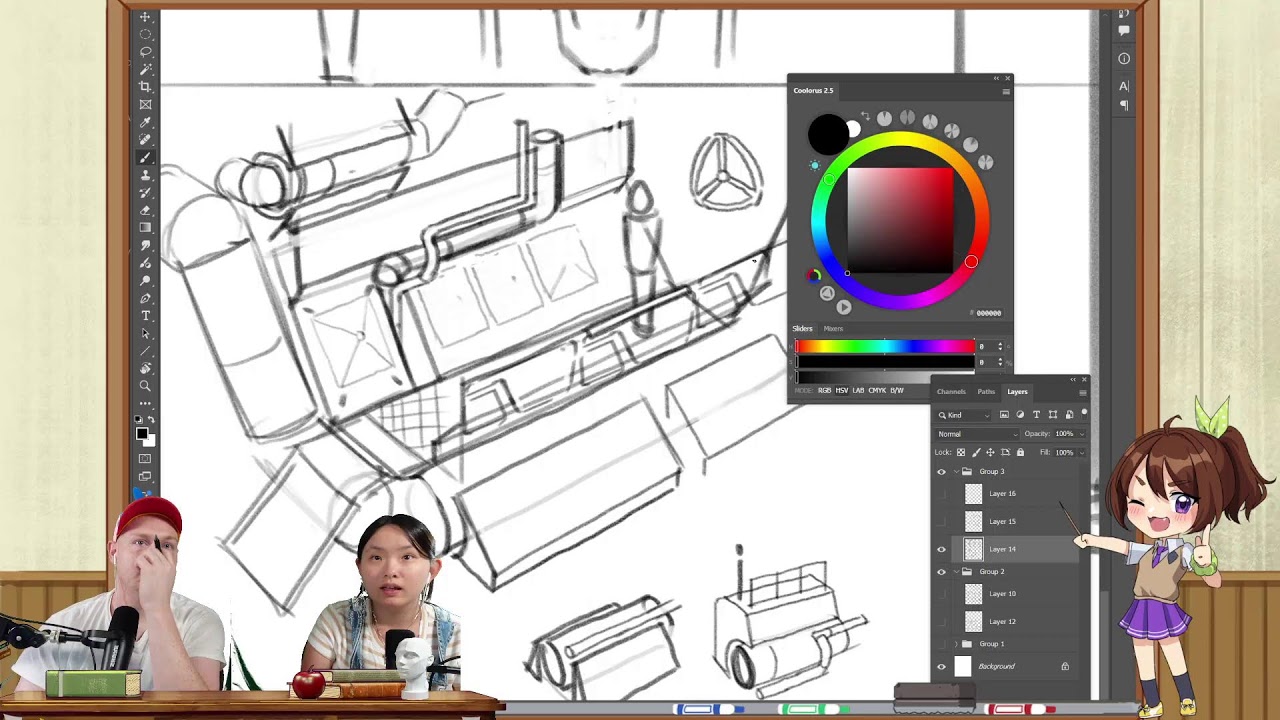Click the Coolorus play arrow button
Image resolution: width=1280 pixels, height=720 pixels.
pos(844,307)
